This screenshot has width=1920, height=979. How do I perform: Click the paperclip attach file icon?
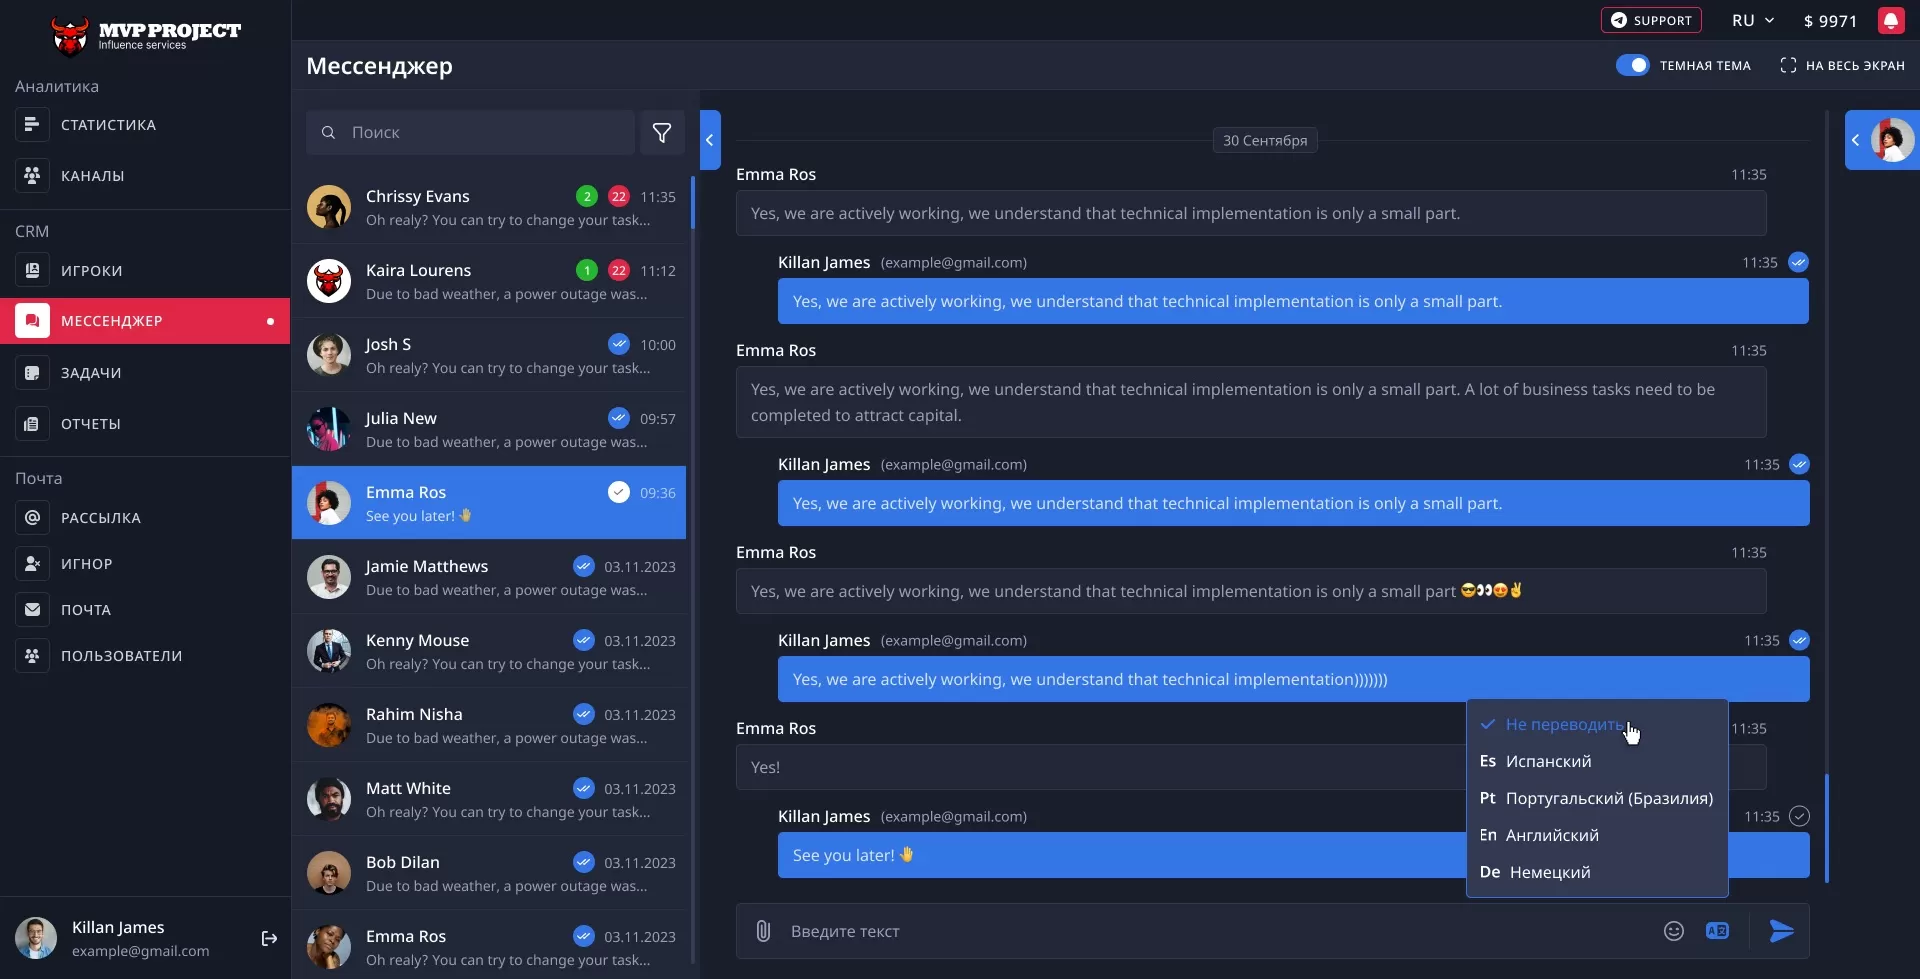tap(763, 931)
